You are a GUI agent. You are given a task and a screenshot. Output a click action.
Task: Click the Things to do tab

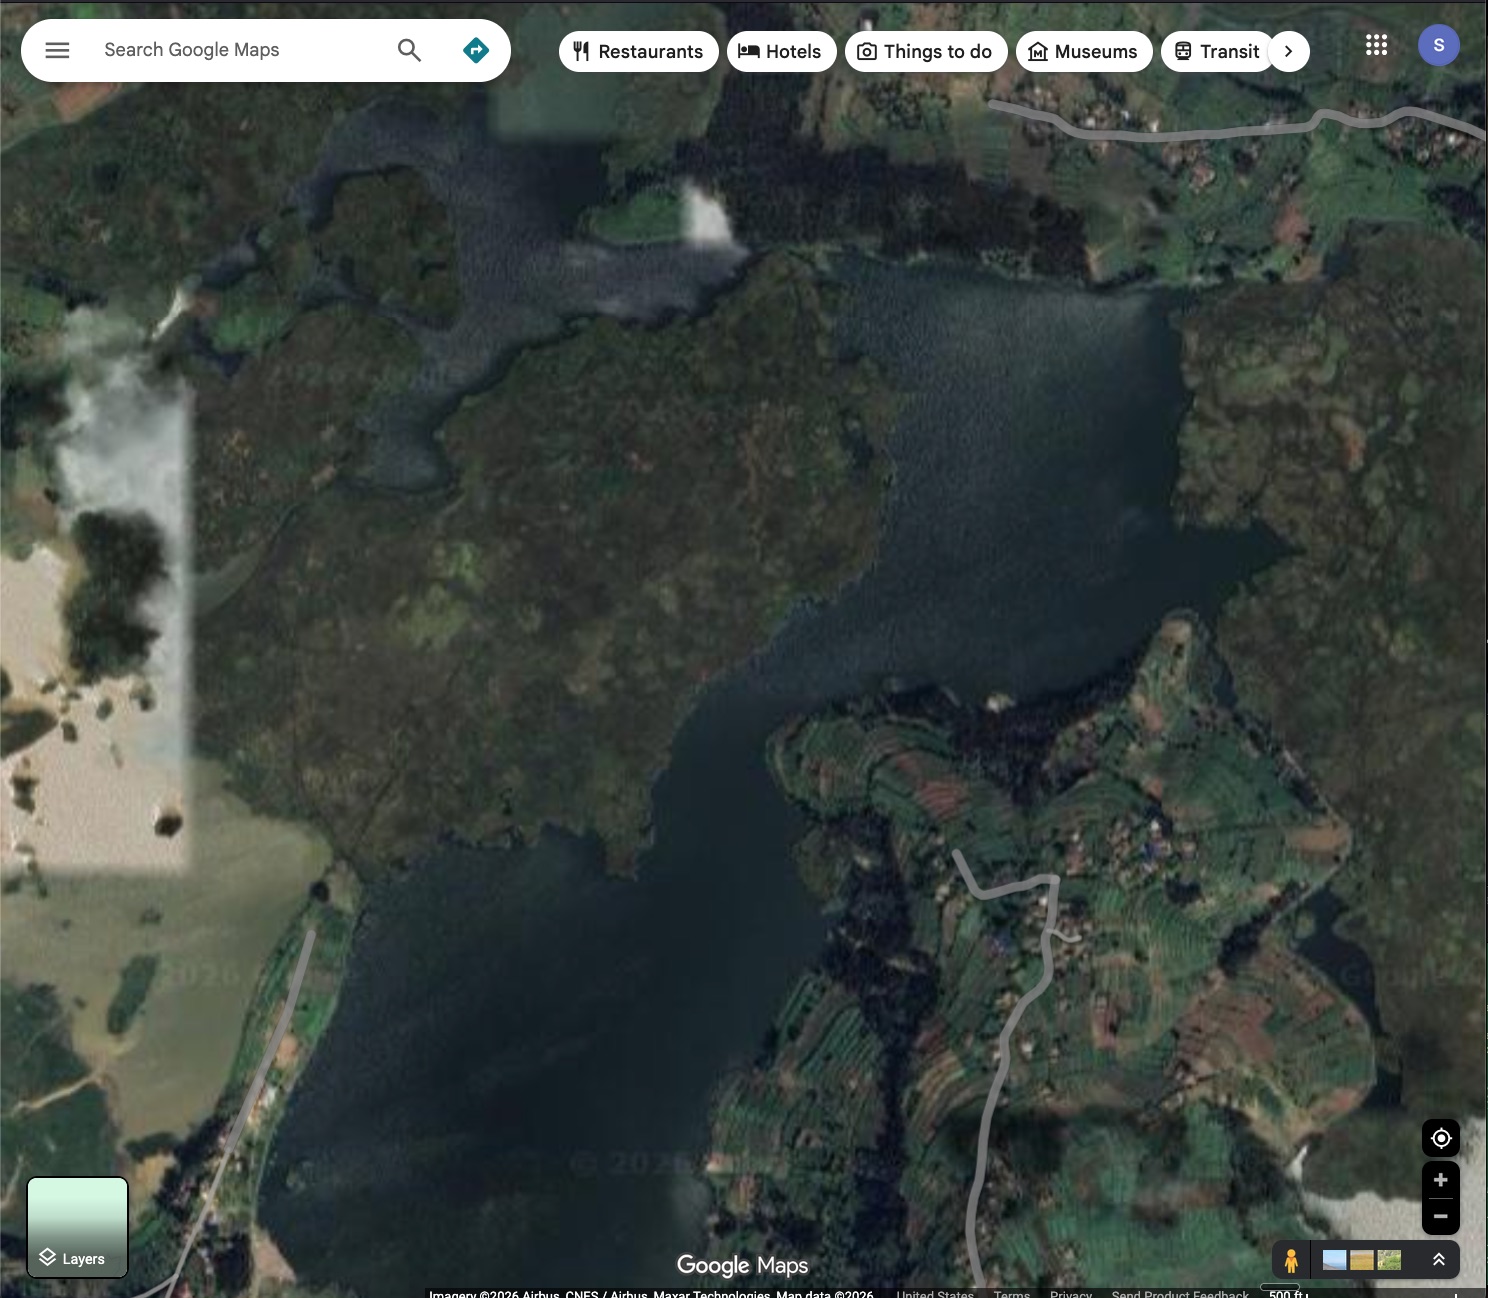point(925,51)
